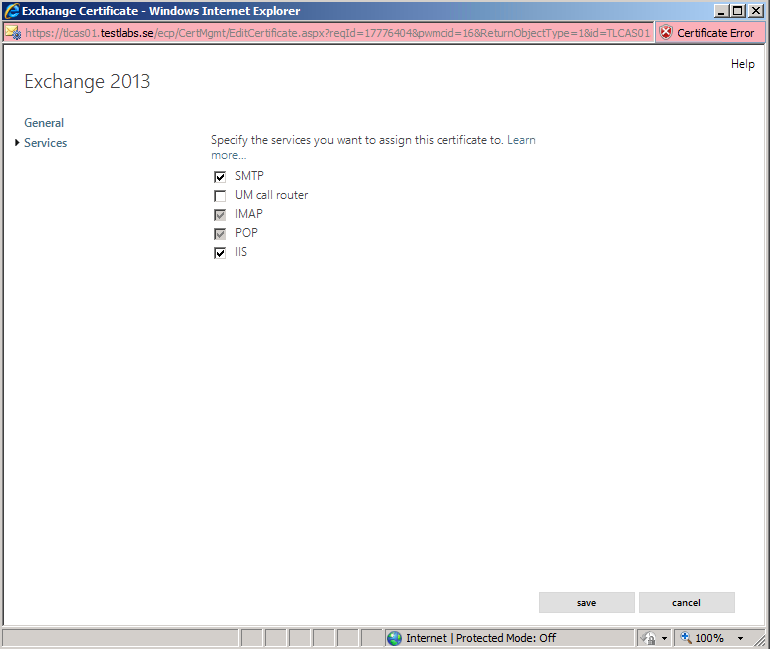
Task: Click the Certificate Error shield icon
Action: coord(666,33)
